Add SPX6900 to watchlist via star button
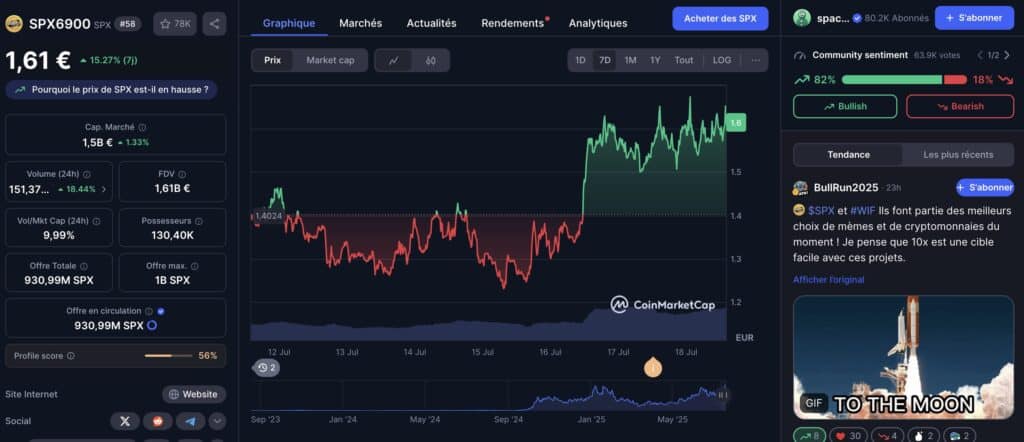The image size is (1024, 442). click(175, 24)
